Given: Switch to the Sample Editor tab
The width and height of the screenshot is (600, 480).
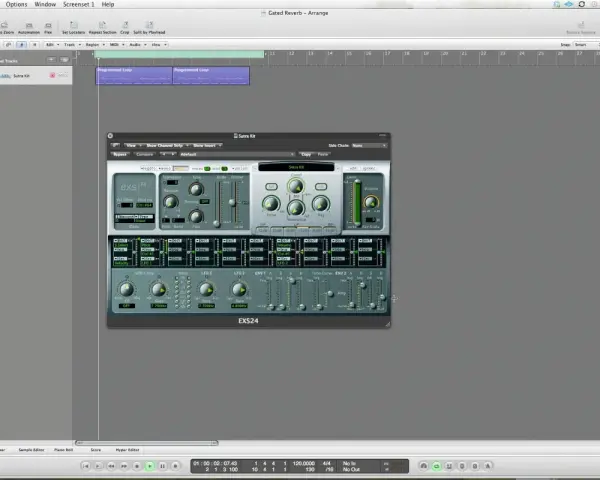Looking at the screenshot, I should click(x=31, y=450).
